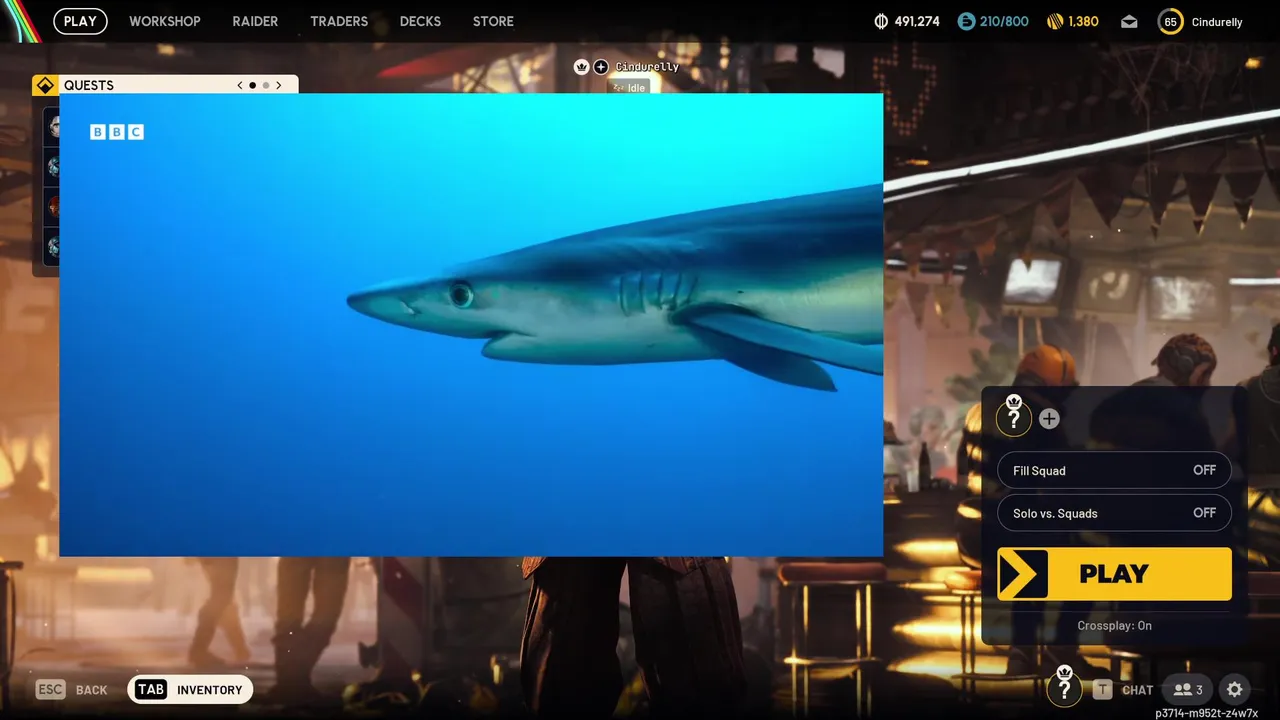Open the STORE tab
Image resolution: width=1280 pixels, height=720 pixels.
click(x=493, y=21)
